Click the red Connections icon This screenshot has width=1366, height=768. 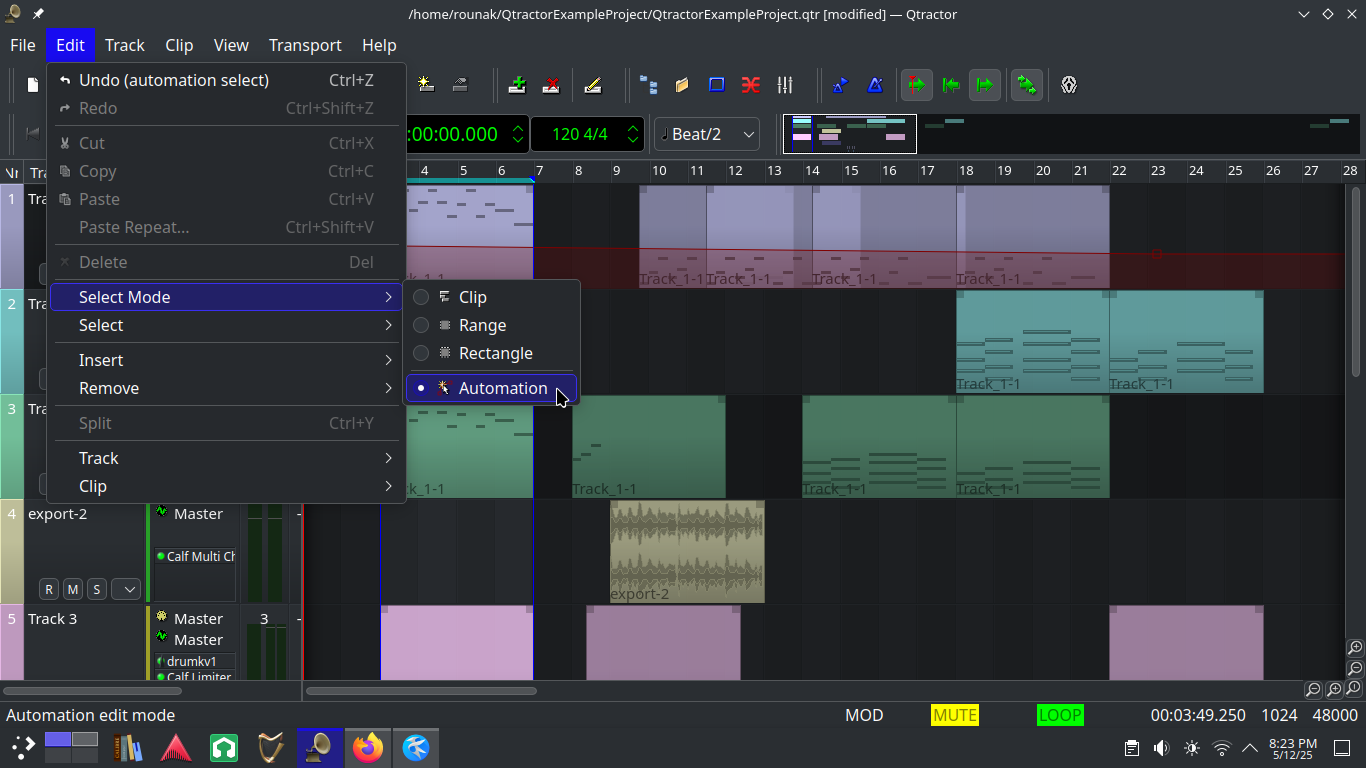pos(750,85)
